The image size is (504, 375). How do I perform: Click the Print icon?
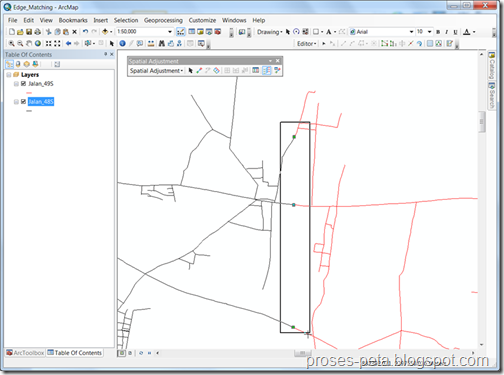[37, 32]
